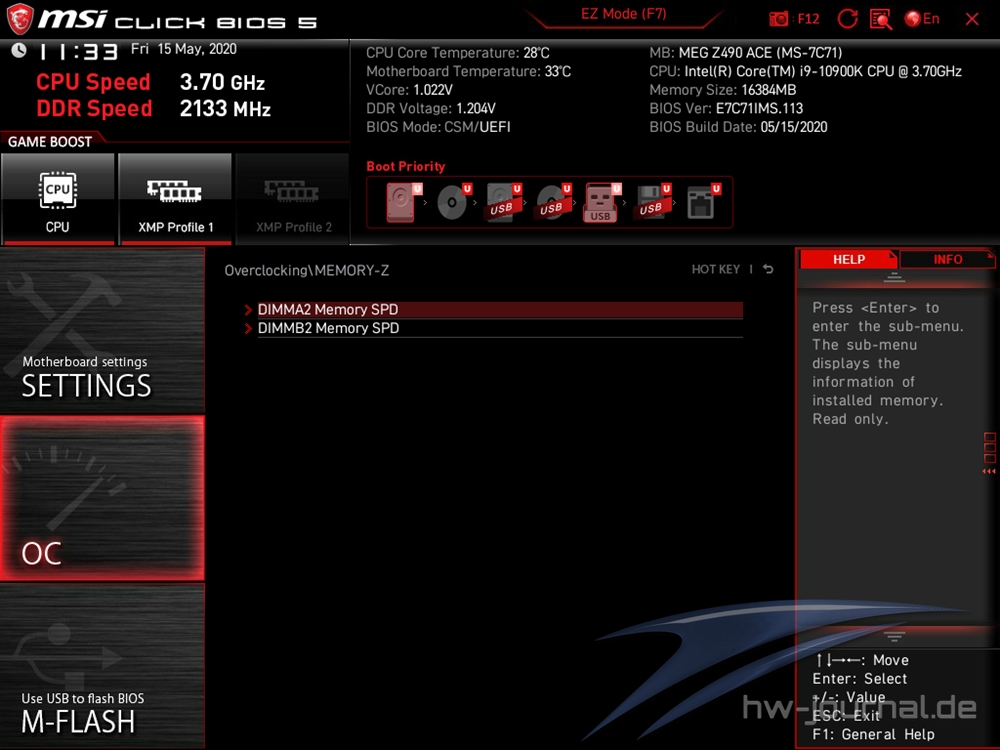Switch to EZ Mode (F7)
The height and width of the screenshot is (750, 1000).
(623, 14)
